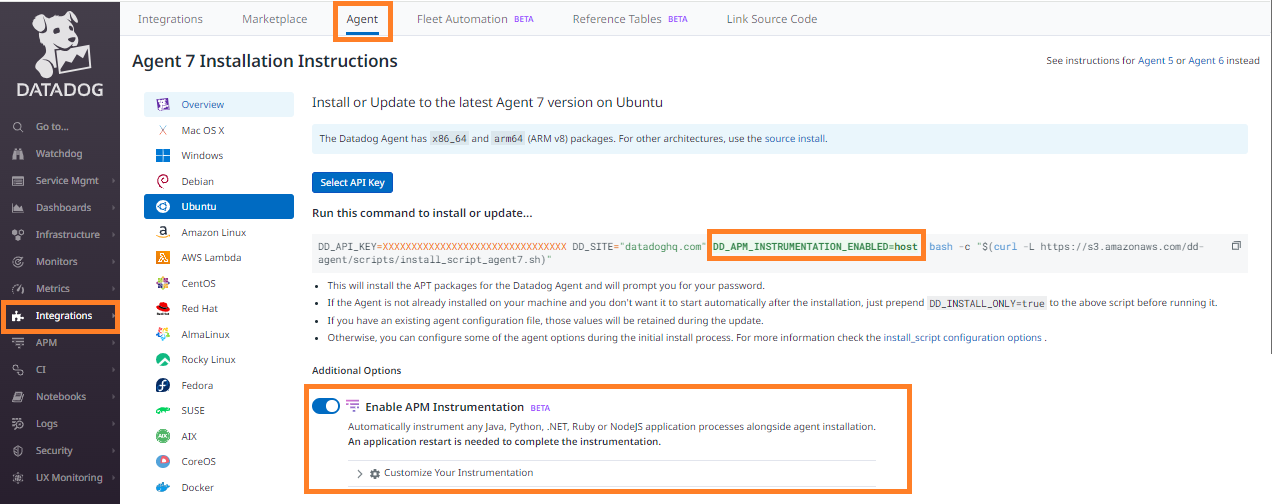Image resolution: width=1272 pixels, height=504 pixels.
Task: Select the Agent tab
Action: point(362,19)
